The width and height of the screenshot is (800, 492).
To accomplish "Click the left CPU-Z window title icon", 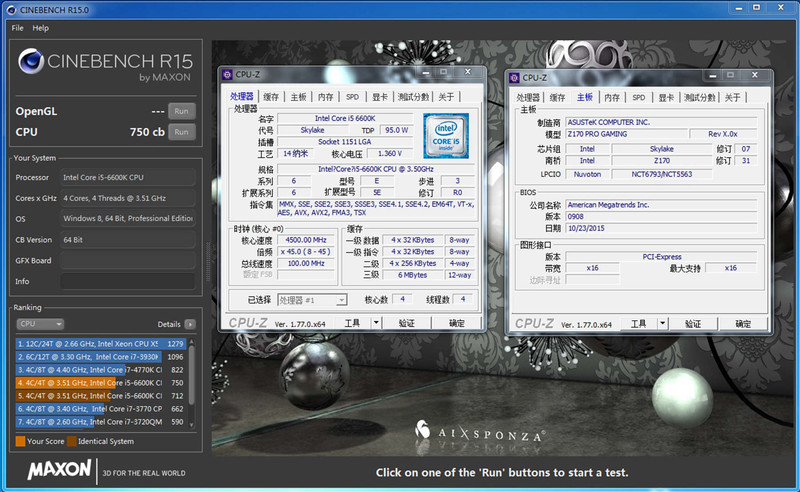I will [x=228, y=75].
